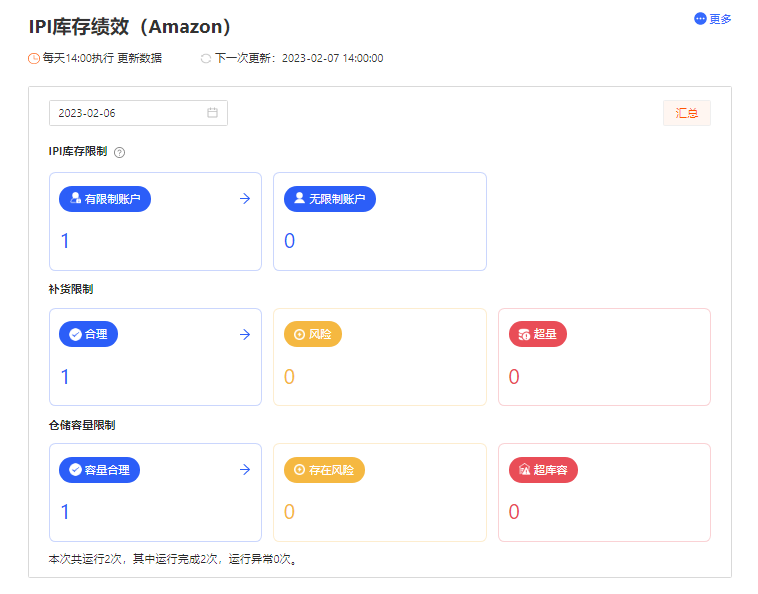
Task: Select the 容量合理 badge
Action: click(x=100, y=470)
